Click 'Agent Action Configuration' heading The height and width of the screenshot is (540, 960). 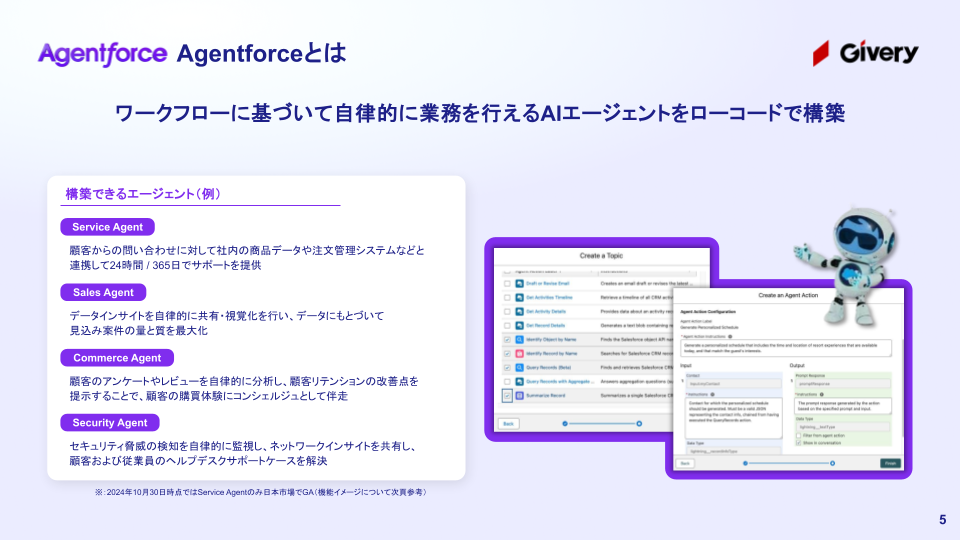pyautogui.click(x=708, y=312)
